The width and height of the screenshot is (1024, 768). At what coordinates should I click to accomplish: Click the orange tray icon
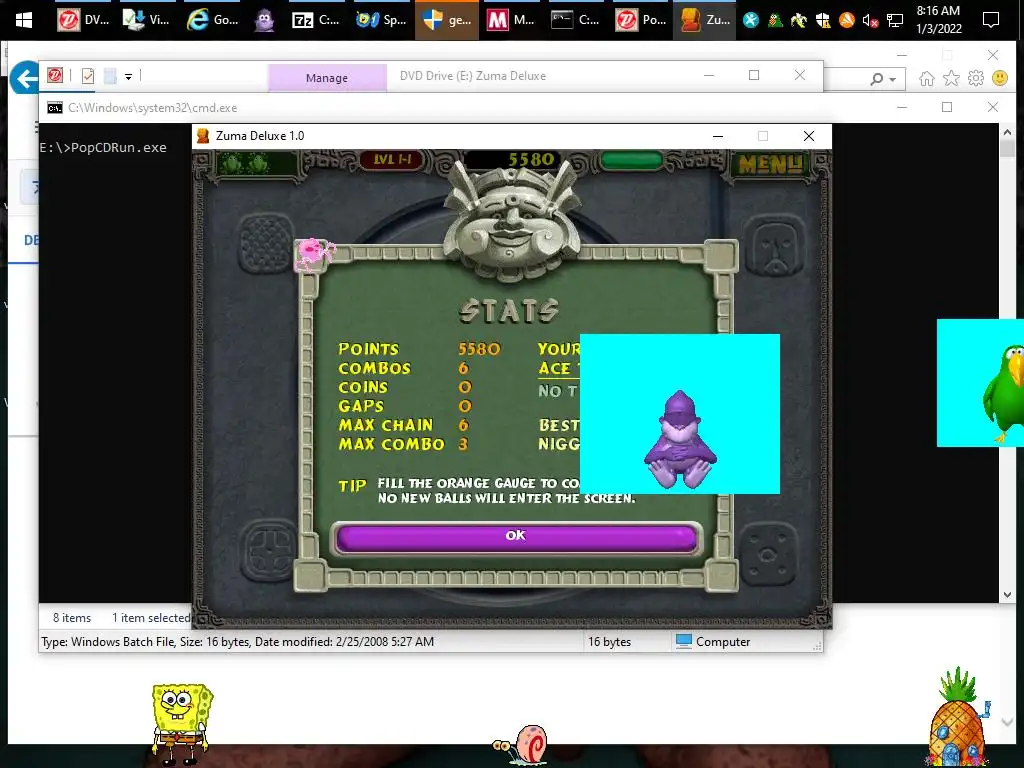[x=846, y=20]
